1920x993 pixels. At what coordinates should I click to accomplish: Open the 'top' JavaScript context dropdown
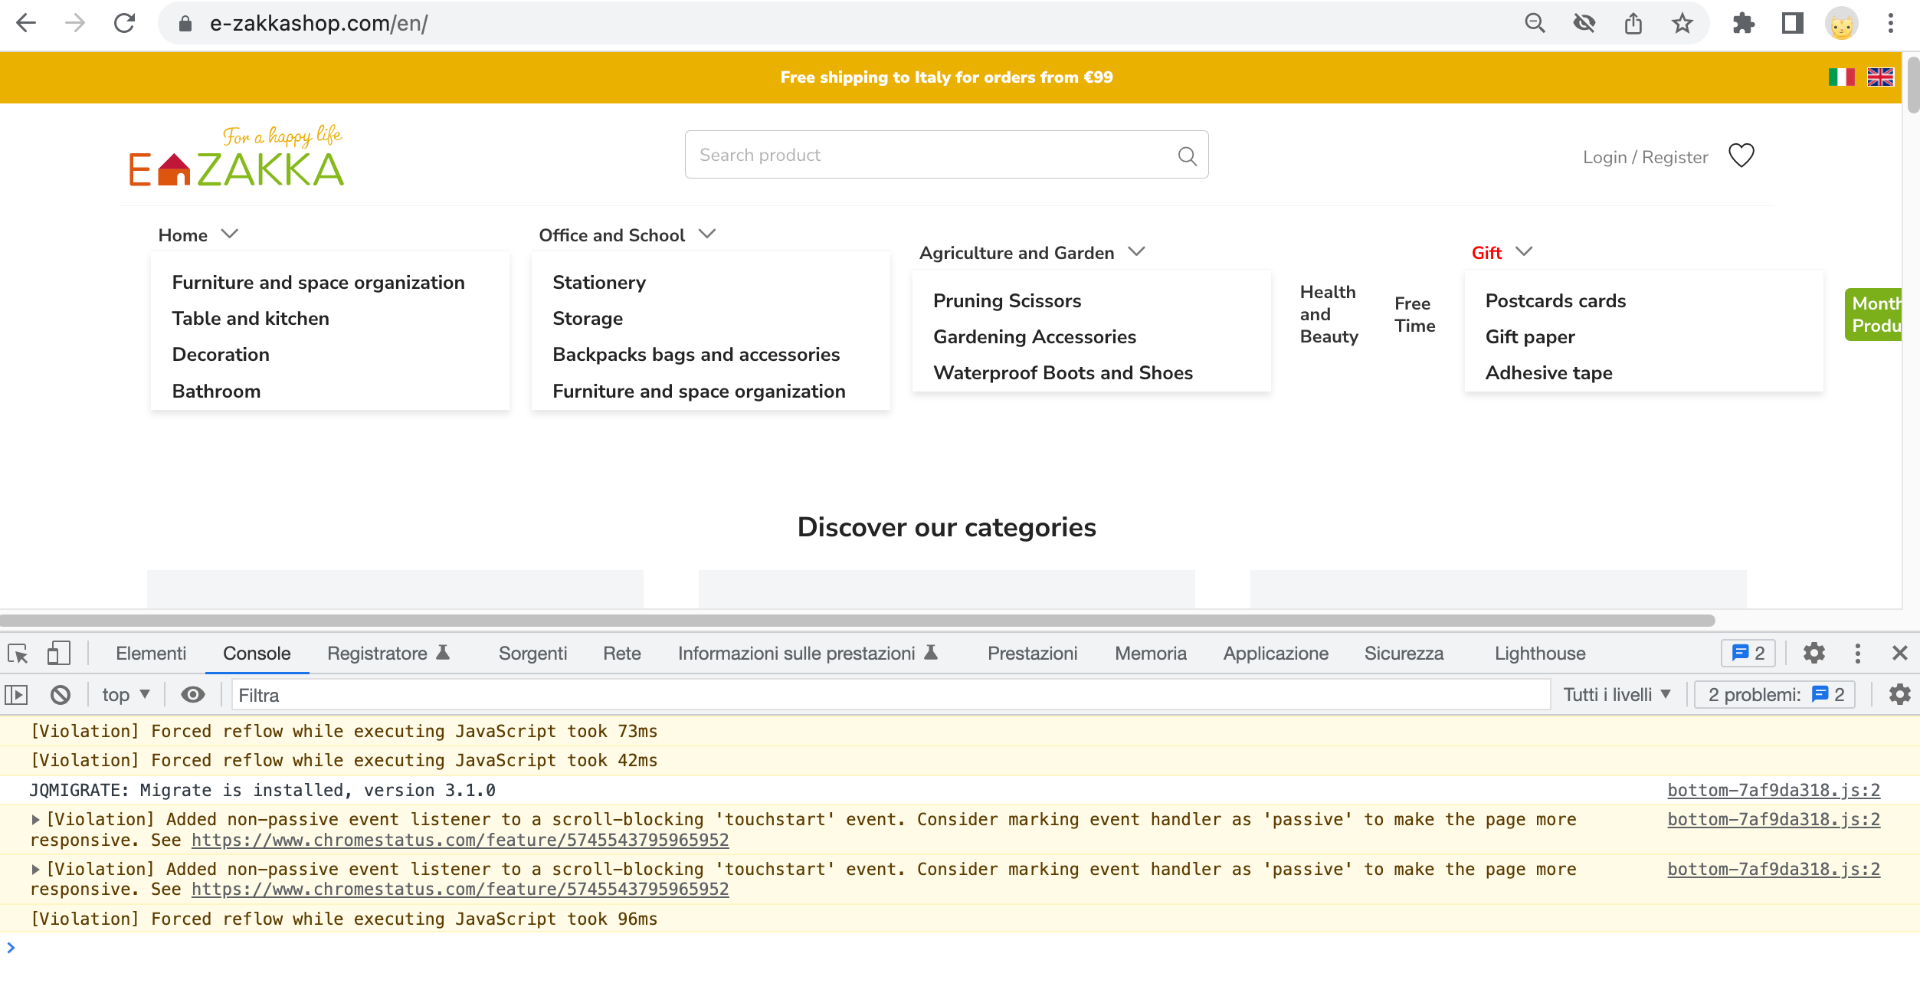126,695
